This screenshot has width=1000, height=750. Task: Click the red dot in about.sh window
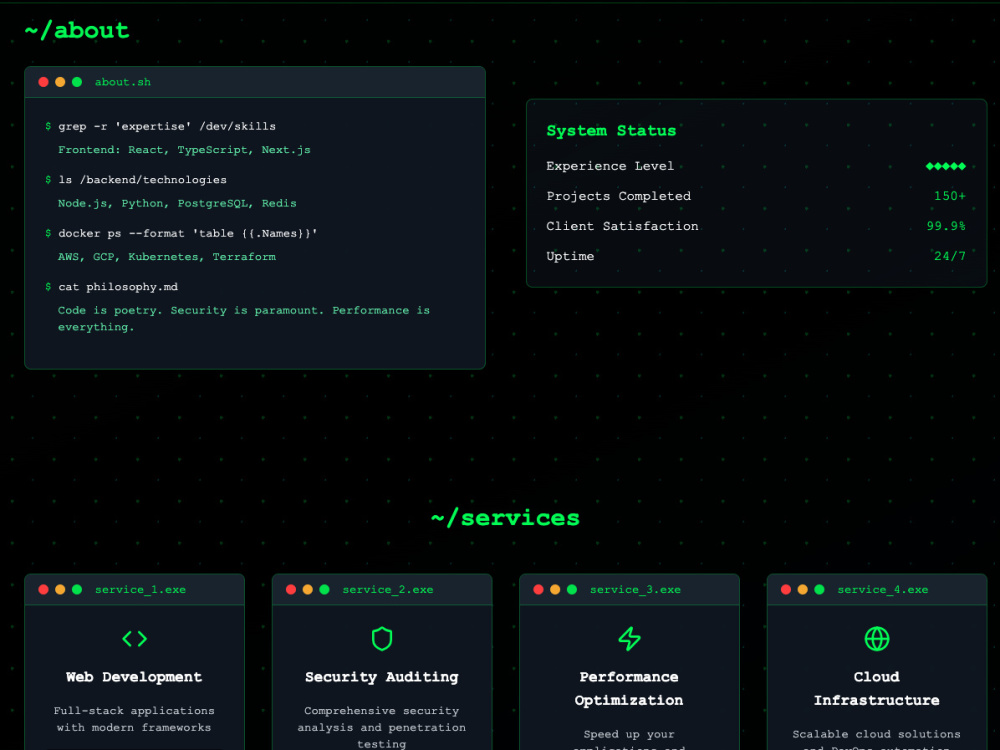(43, 82)
